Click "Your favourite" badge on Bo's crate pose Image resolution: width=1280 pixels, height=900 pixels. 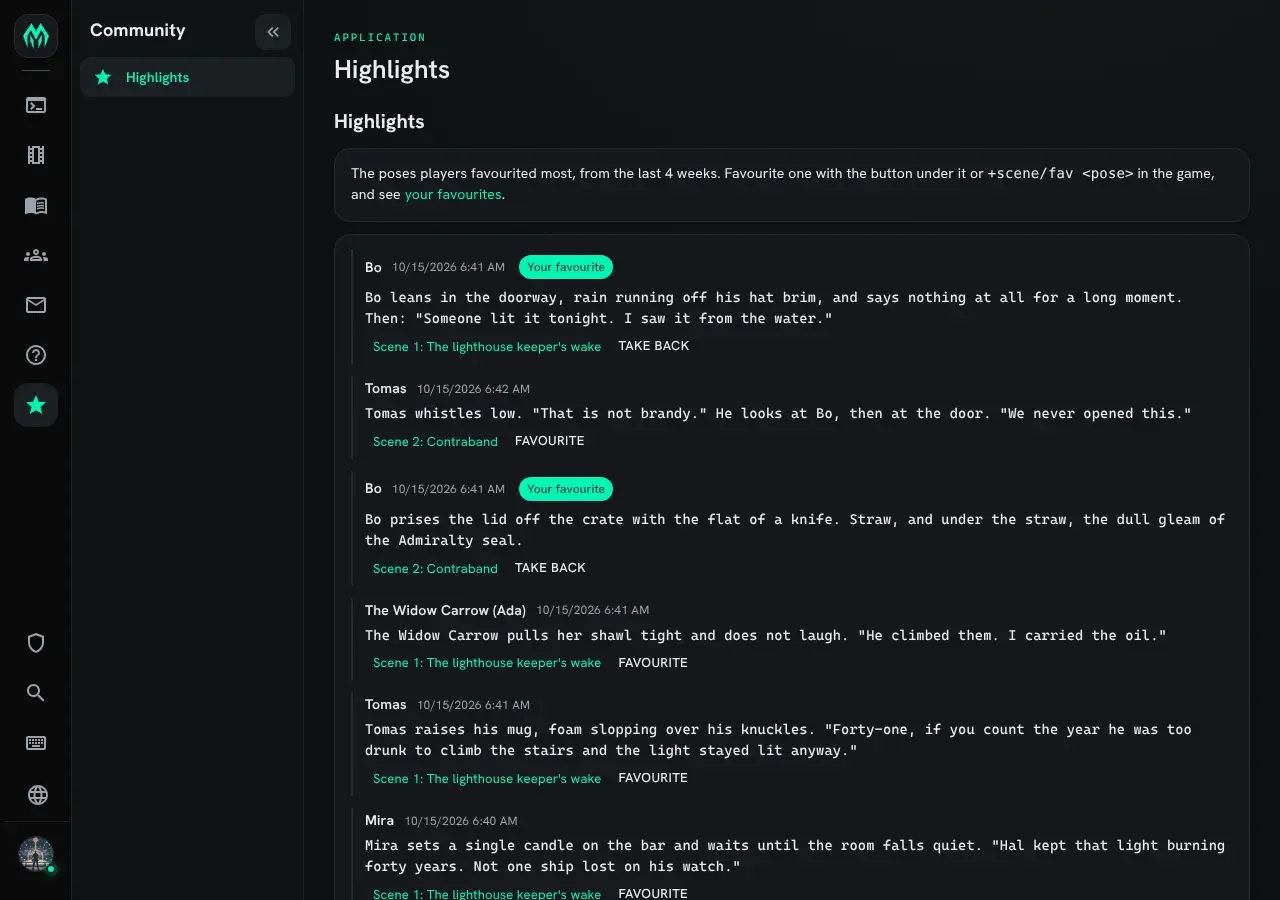tap(566, 489)
